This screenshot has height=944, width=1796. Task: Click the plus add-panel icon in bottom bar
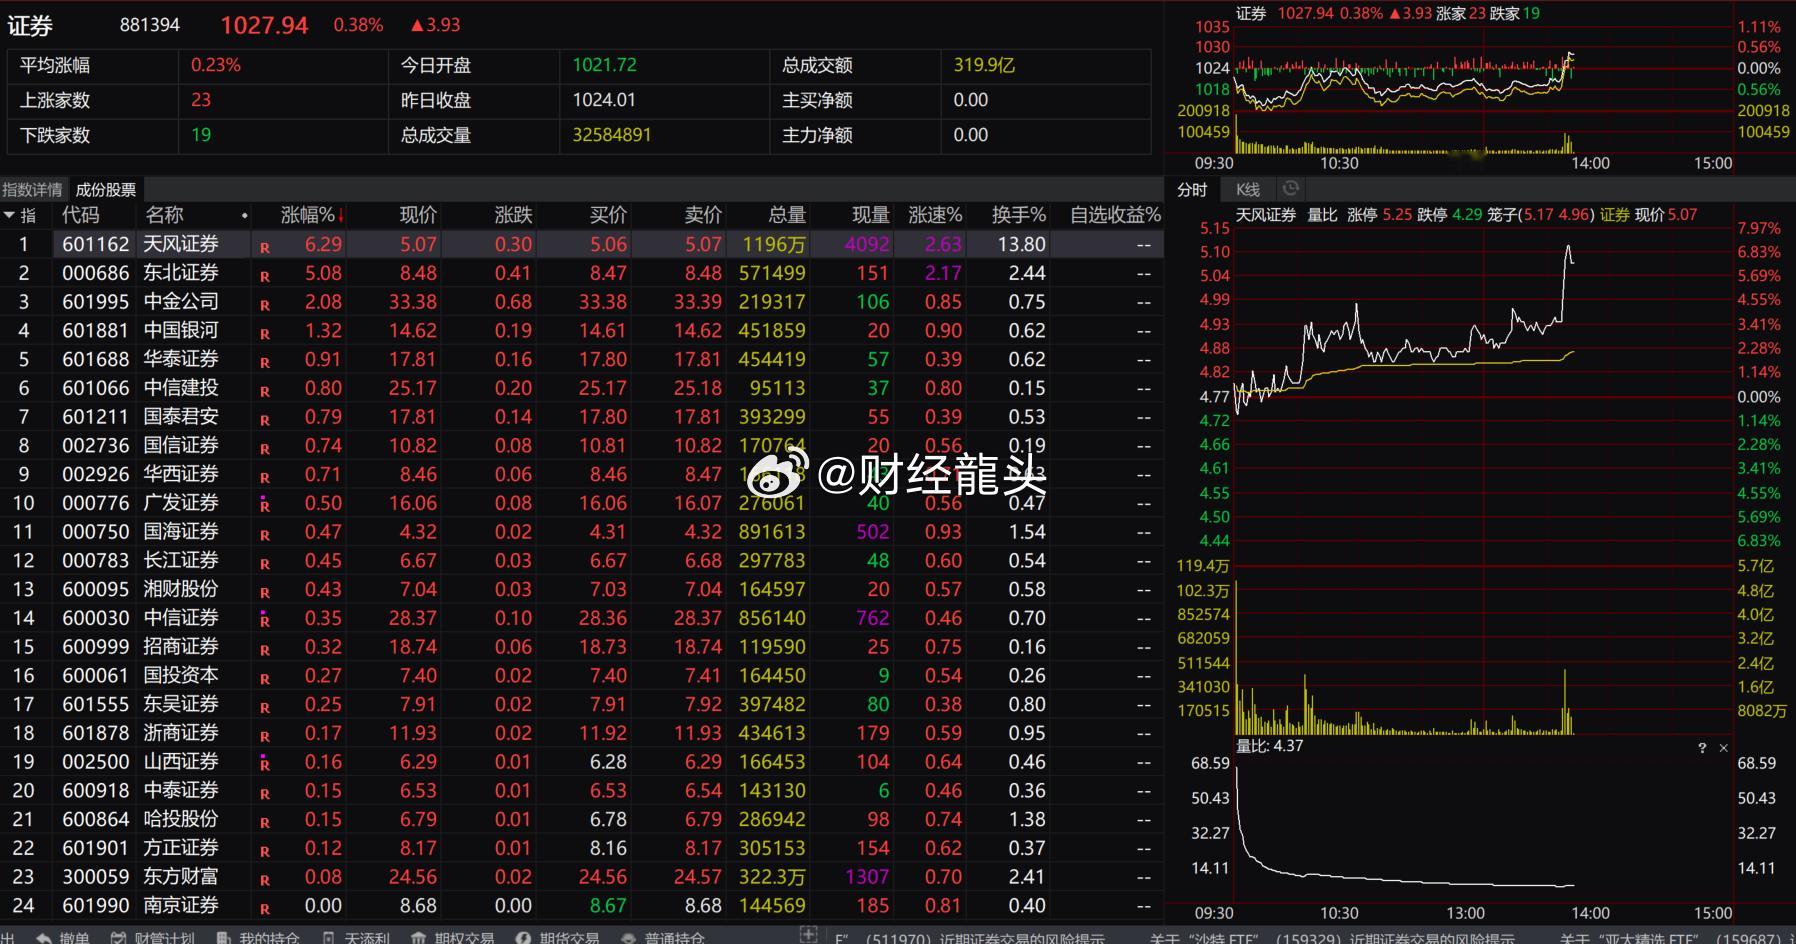[809, 934]
